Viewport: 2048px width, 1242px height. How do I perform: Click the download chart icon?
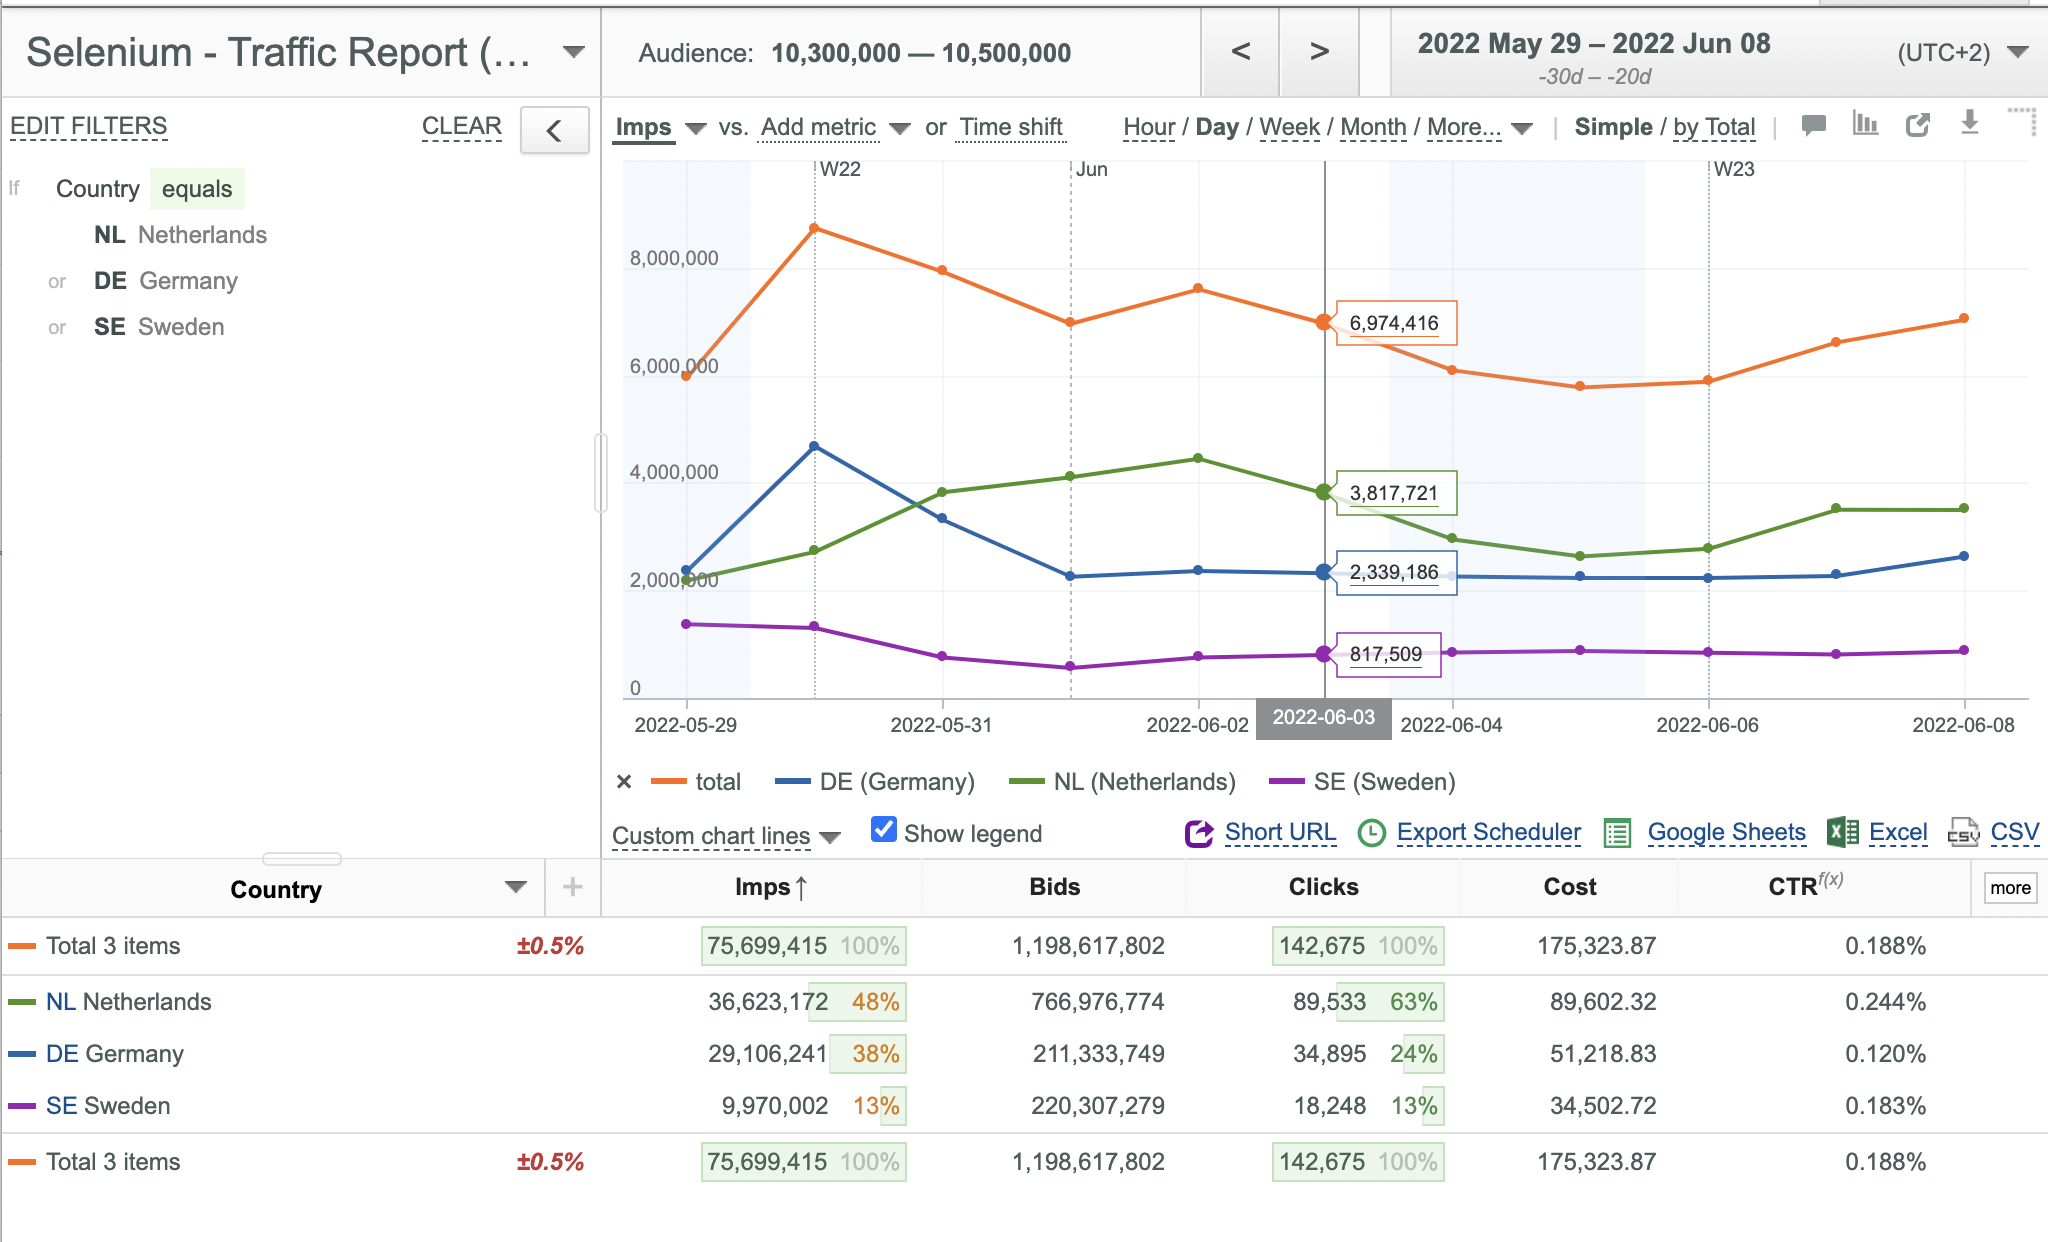pos(1969,123)
